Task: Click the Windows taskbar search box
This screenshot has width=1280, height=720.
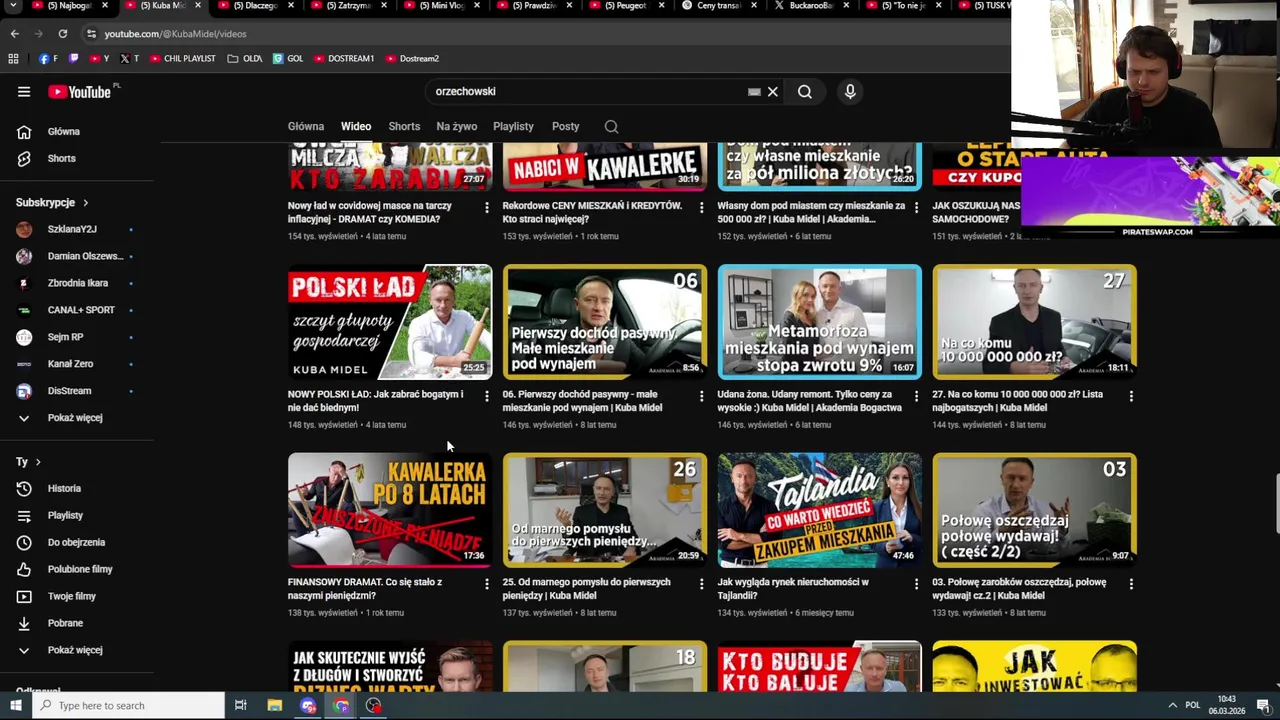Action: pyautogui.click(x=129, y=706)
